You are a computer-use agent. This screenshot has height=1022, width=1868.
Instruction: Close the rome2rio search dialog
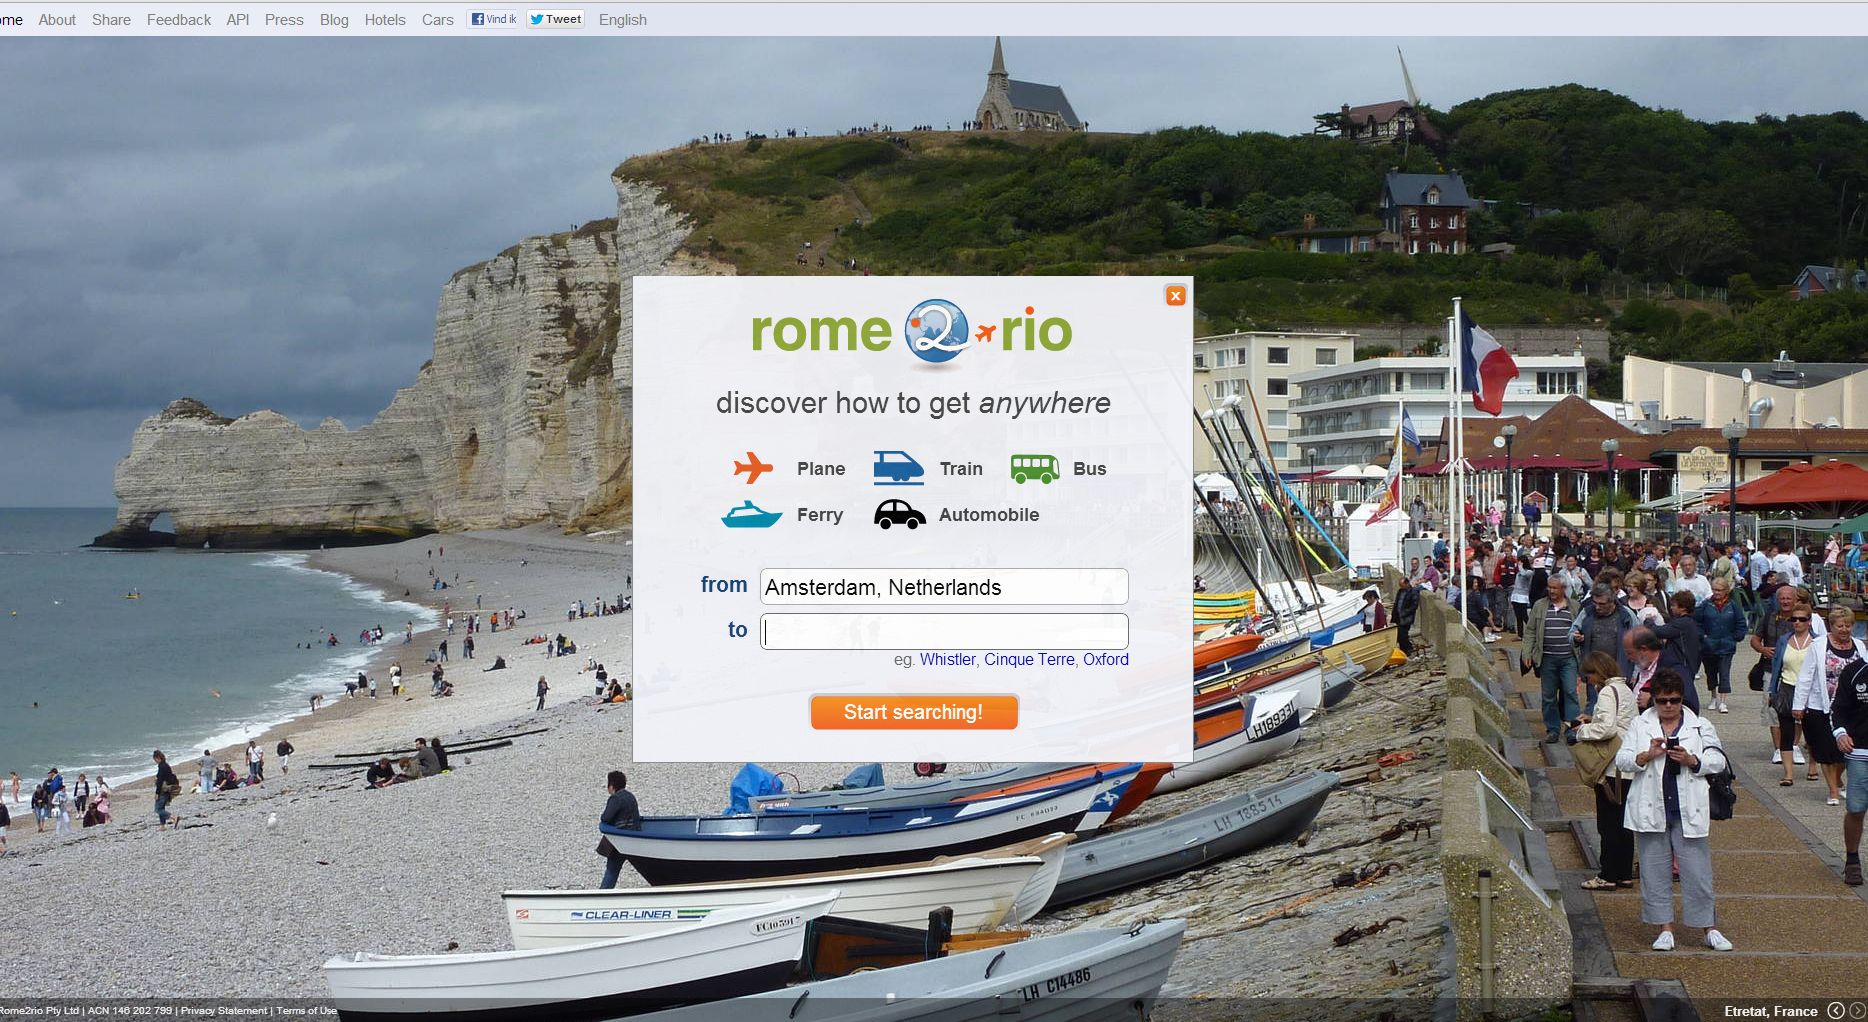[x=1176, y=296]
